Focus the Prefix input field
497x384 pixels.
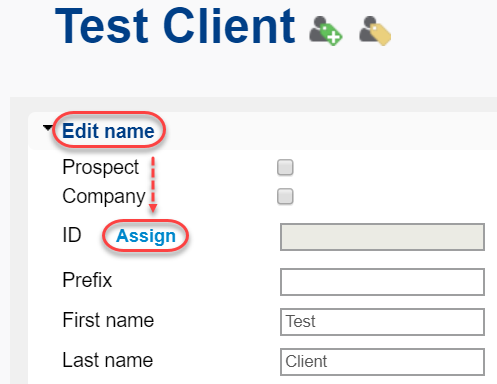[x=382, y=282]
